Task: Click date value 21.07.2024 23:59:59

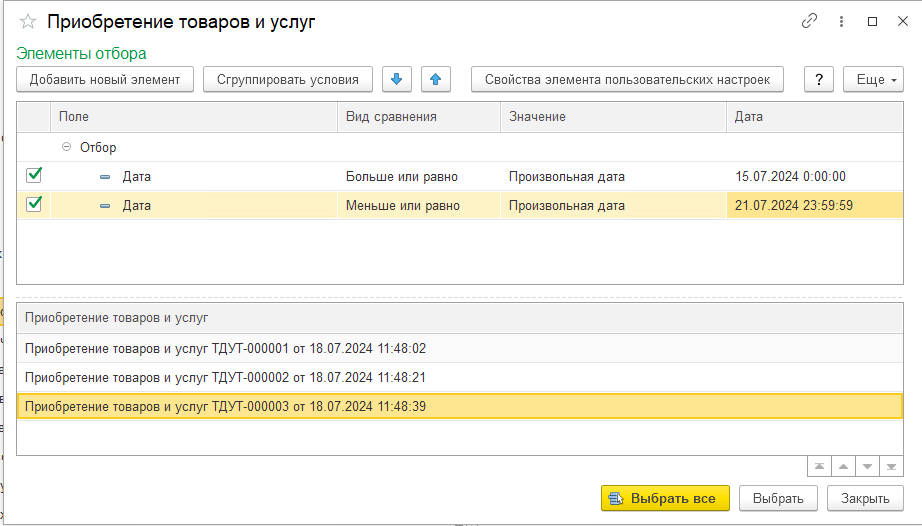Action: 814,205
